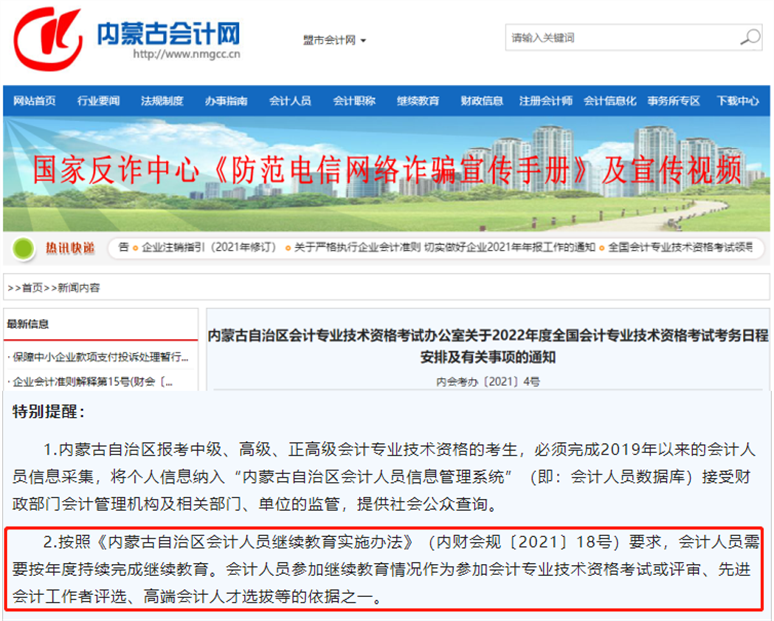
Task: Visit the 下载中心 page
Action: (737, 101)
